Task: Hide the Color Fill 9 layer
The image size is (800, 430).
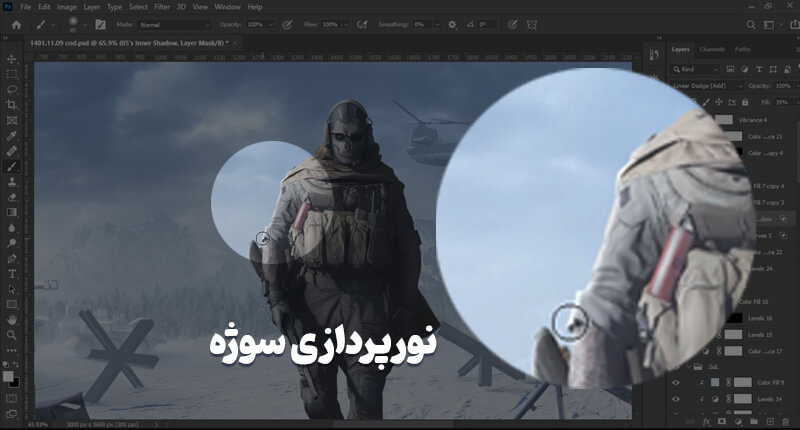Action: [676, 383]
